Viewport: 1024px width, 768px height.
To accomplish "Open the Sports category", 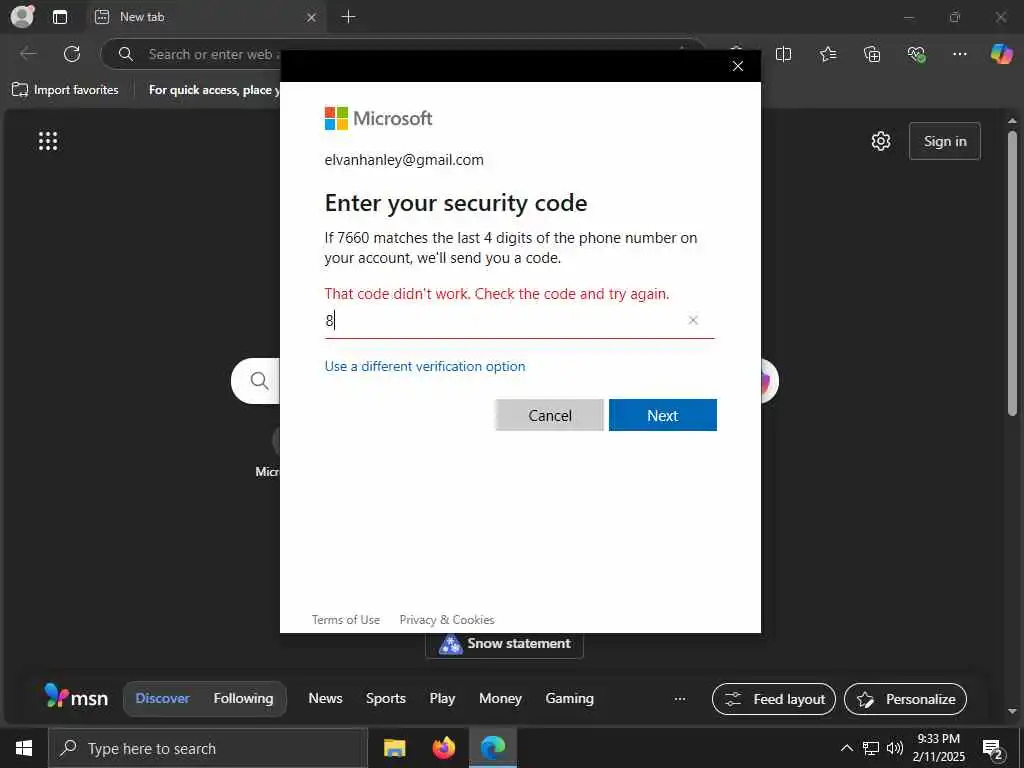I will point(385,698).
